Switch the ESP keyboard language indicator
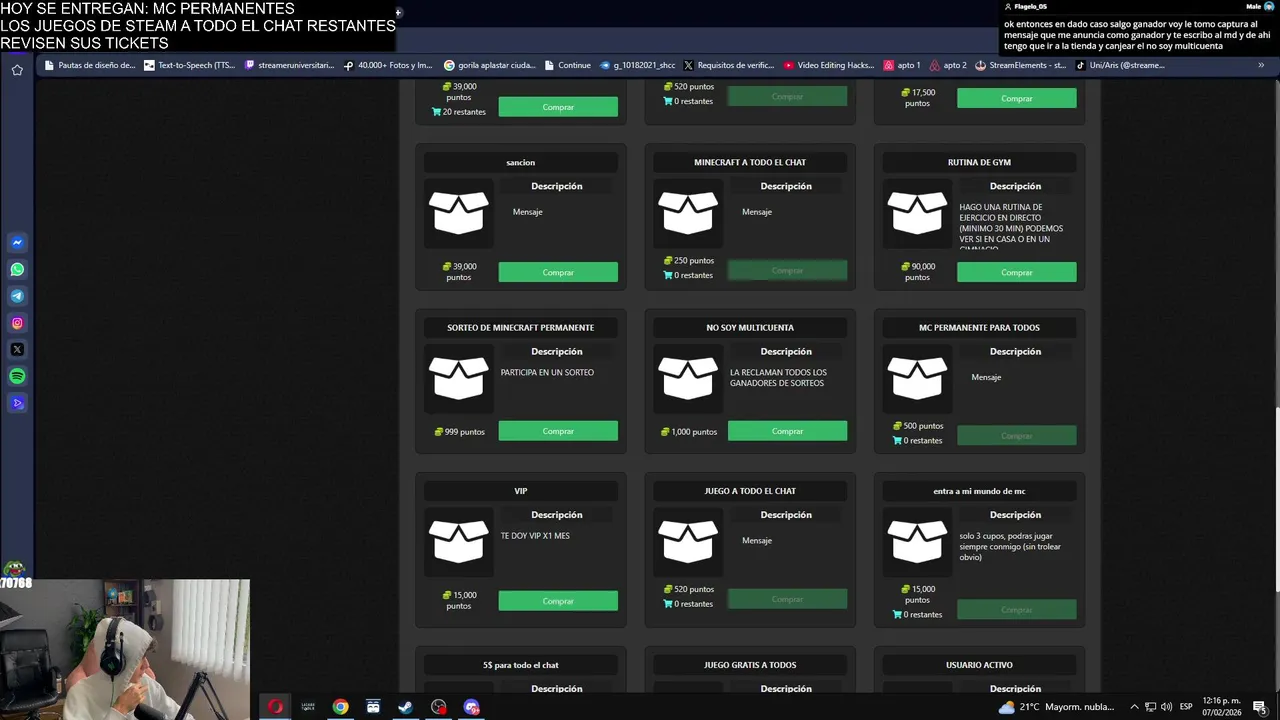 pyautogui.click(x=1187, y=707)
